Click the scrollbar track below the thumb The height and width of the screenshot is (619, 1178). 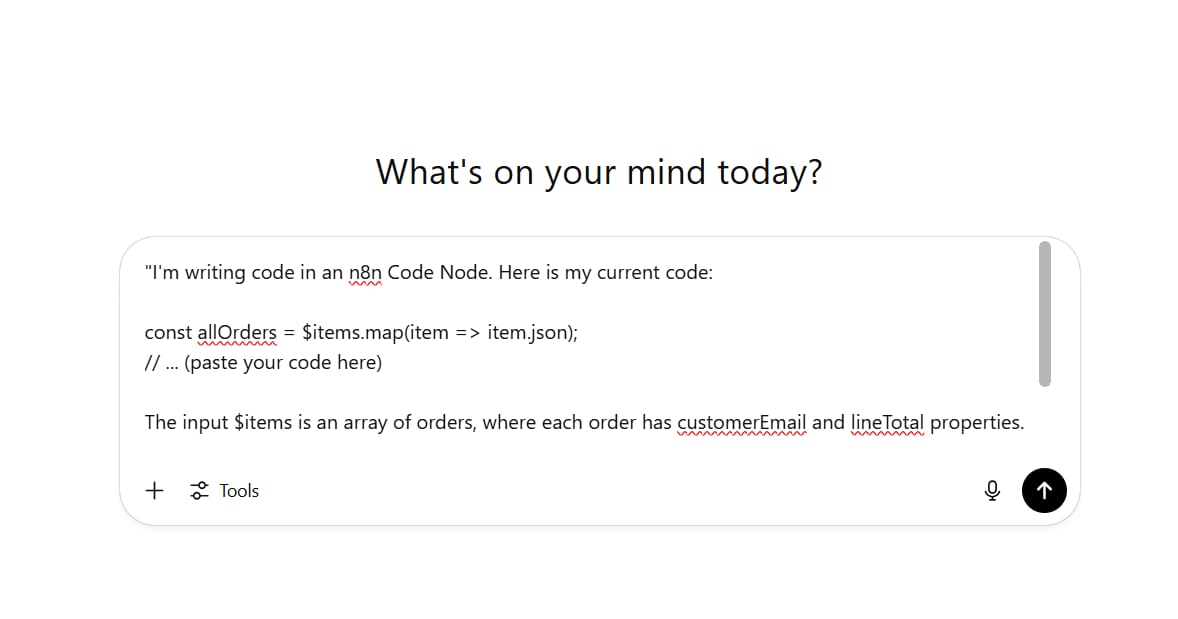pos(1044,421)
